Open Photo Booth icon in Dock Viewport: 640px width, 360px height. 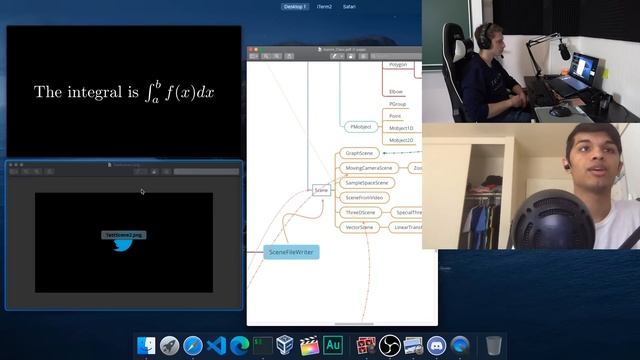[x=366, y=346]
